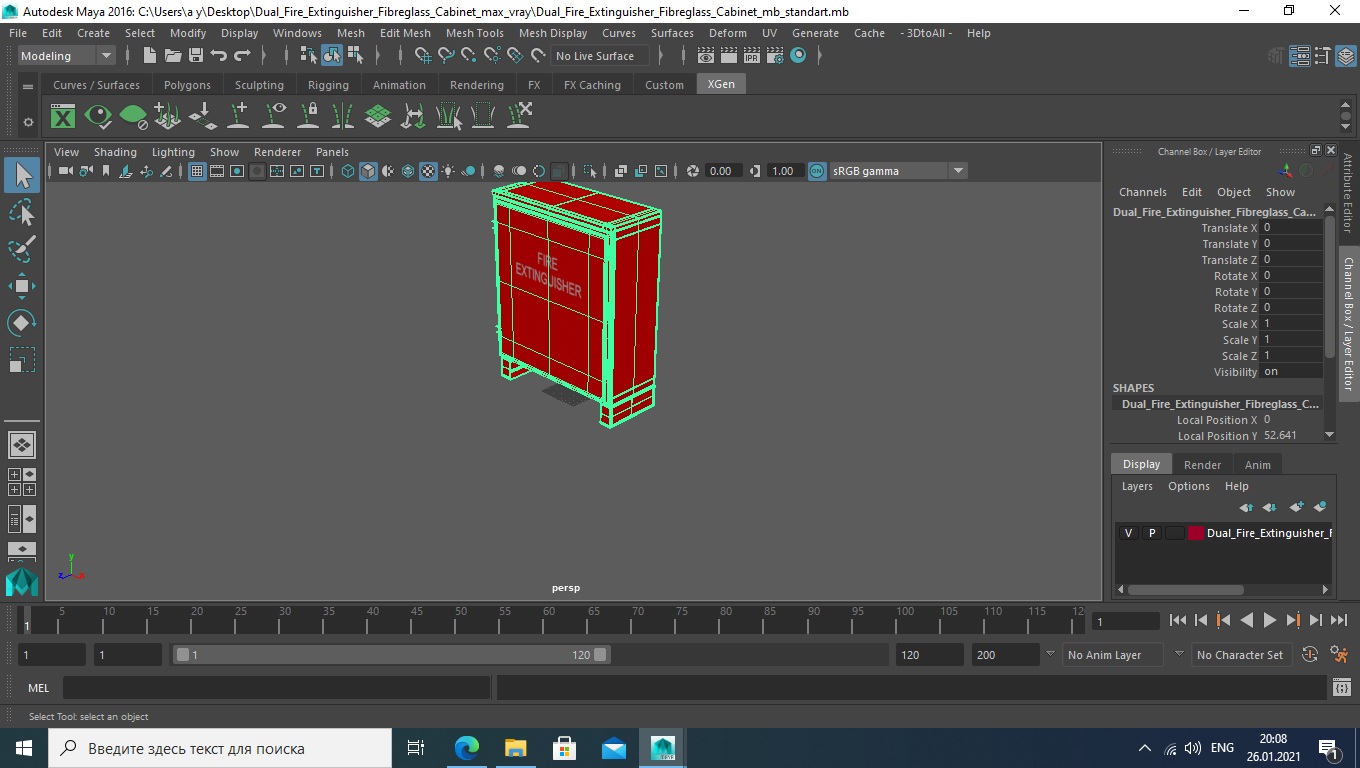
Task: Create new scene icon
Action: click(149, 56)
